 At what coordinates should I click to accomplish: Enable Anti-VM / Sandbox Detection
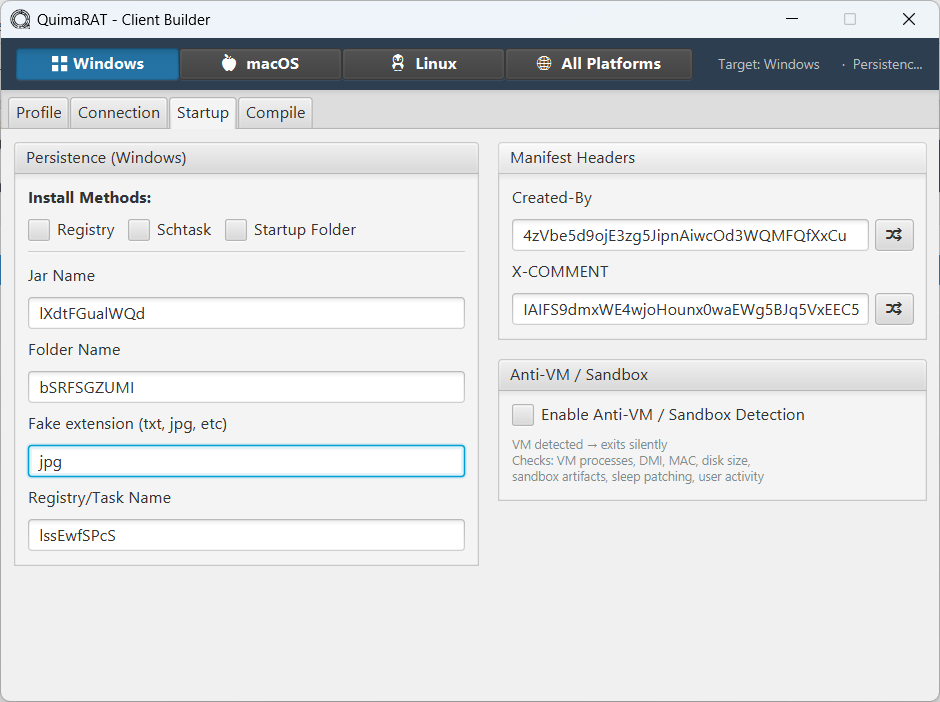point(522,414)
